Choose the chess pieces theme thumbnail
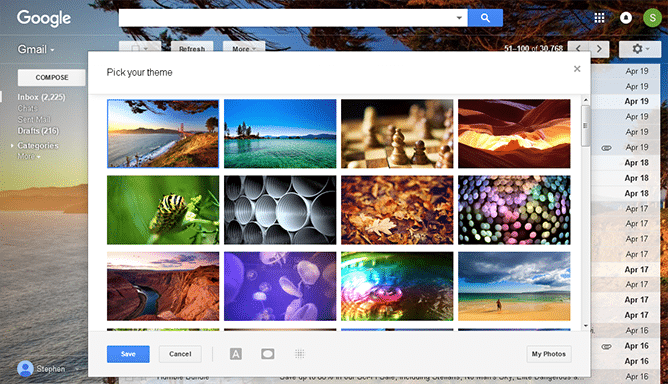The height and width of the screenshot is (384, 668). pos(397,134)
